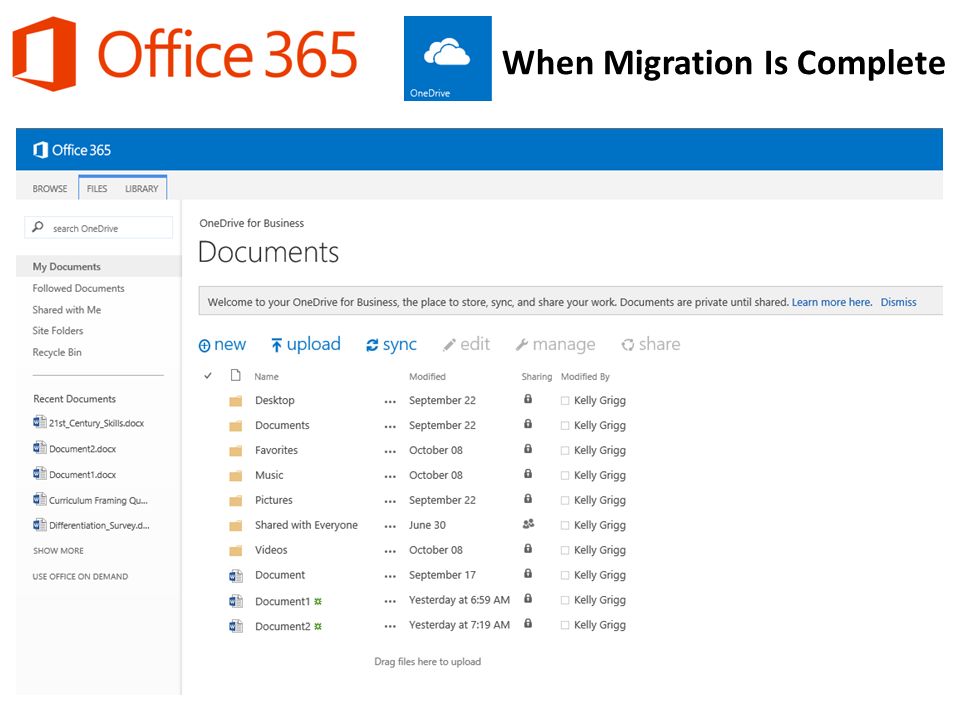Screen dimensions: 960x720
Task: Click the upload button
Action: (306, 345)
